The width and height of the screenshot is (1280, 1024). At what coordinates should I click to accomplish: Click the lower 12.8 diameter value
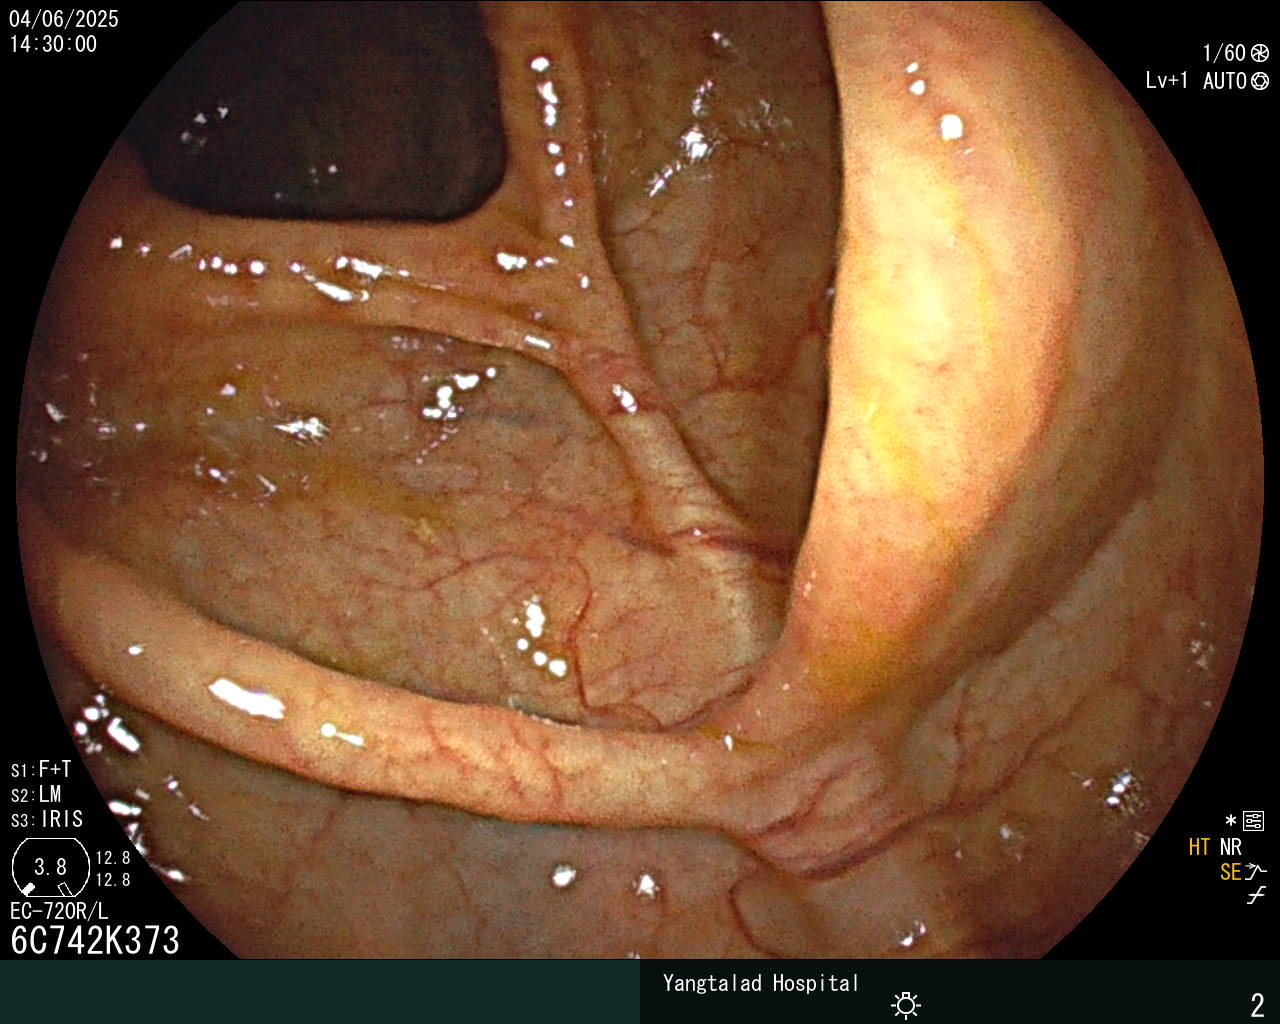[x=113, y=880]
